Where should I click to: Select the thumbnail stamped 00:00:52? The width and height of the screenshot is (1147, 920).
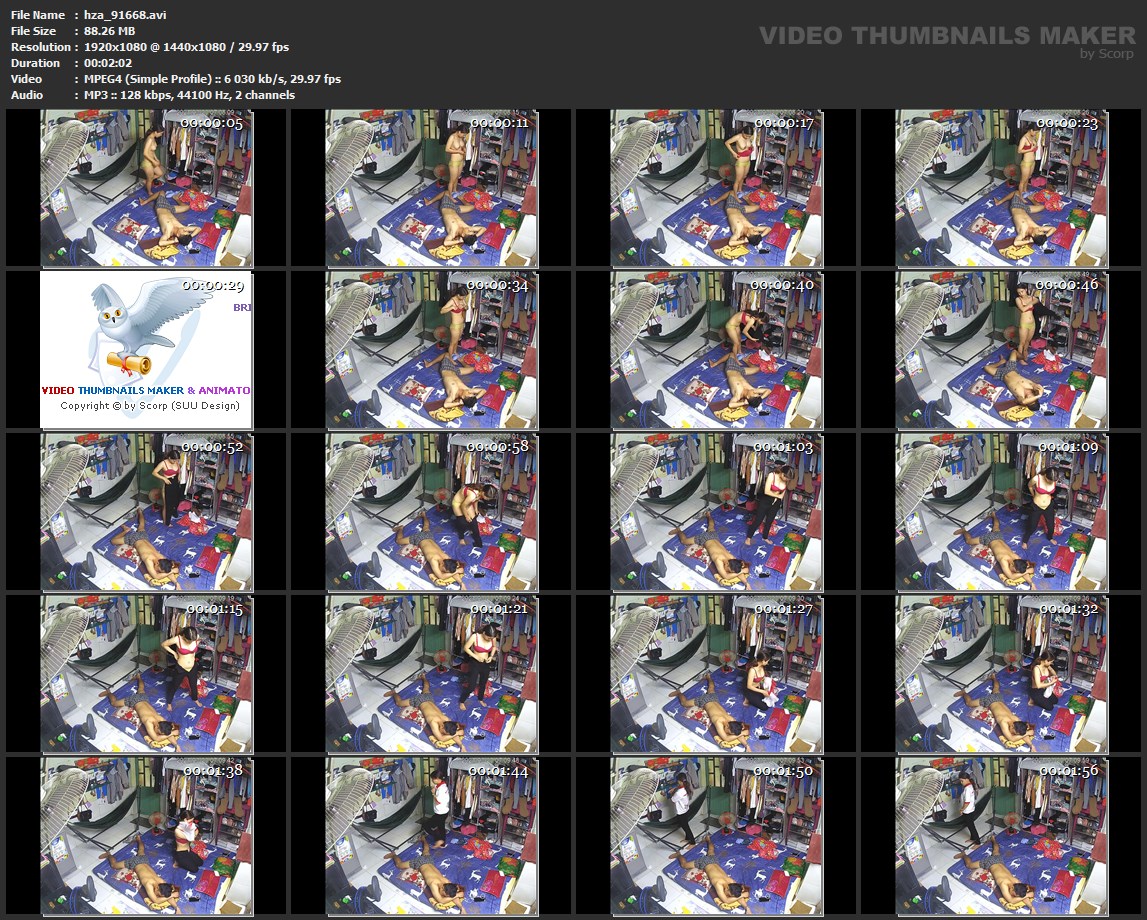point(146,512)
